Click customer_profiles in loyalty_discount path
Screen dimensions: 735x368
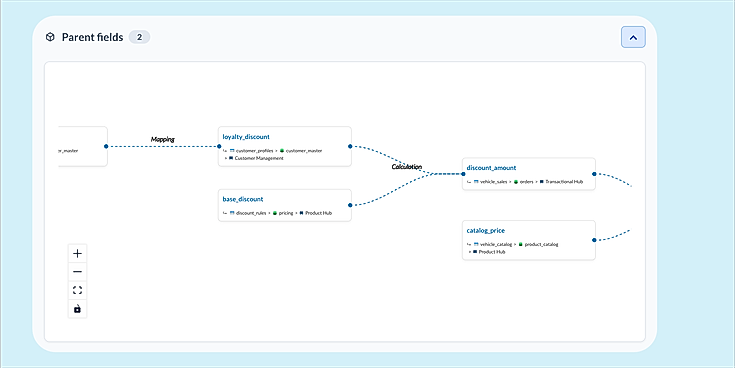point(255,151)
